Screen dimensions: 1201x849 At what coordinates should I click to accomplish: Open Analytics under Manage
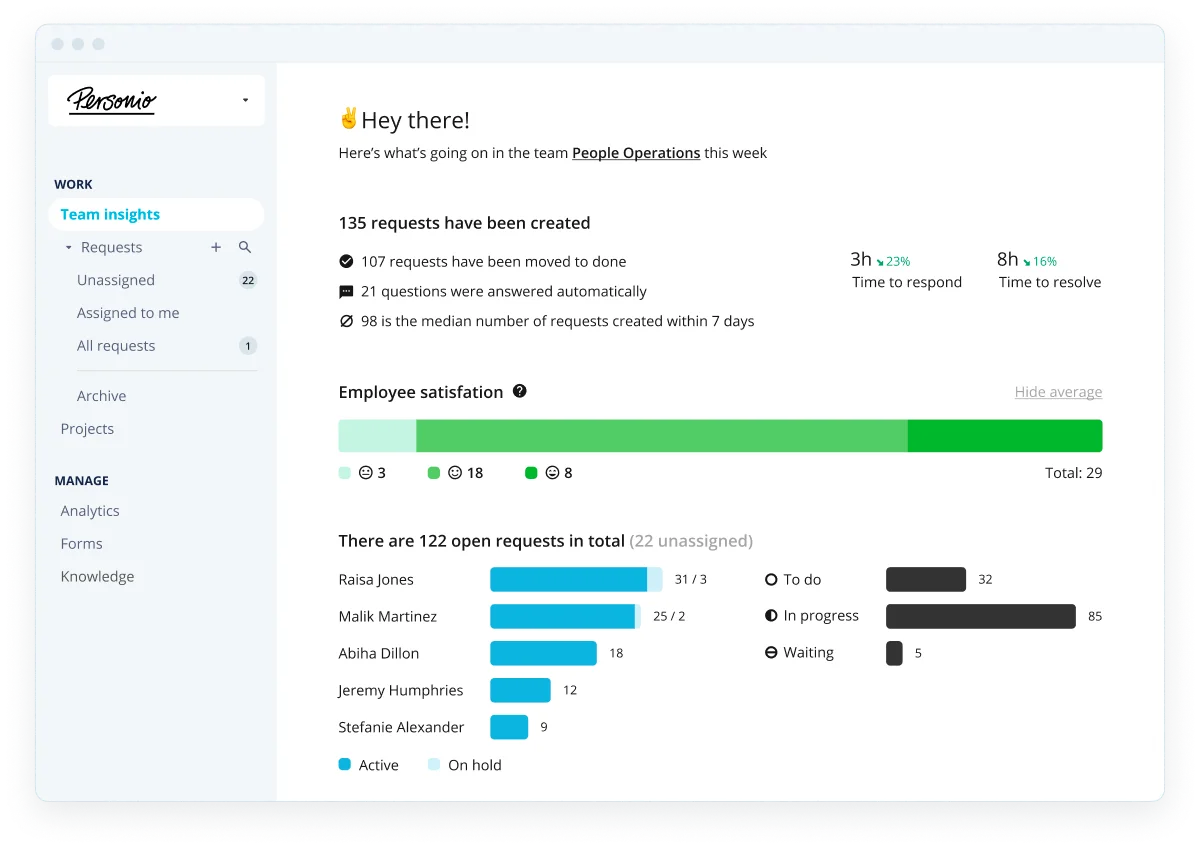point(90,511)
